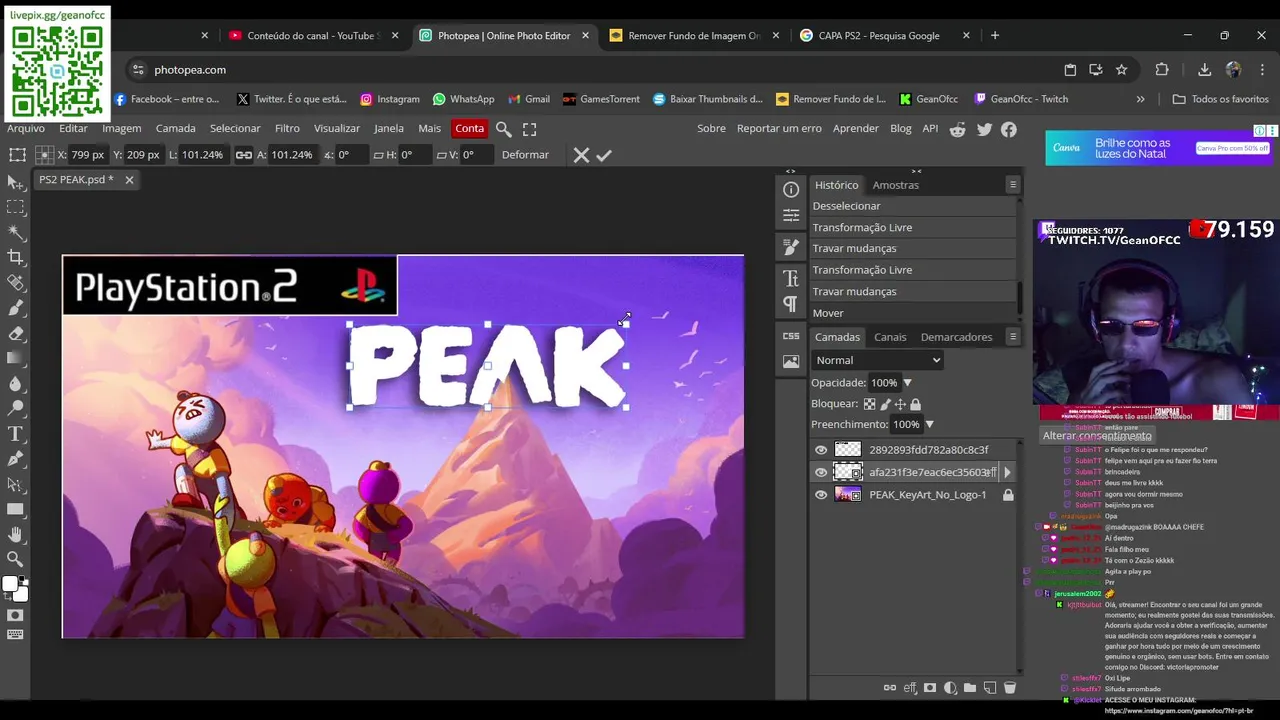This screenshot has width=1280, height=720.
Task: Select the Rectangle shape tool
Action: [x=16, y=509]
